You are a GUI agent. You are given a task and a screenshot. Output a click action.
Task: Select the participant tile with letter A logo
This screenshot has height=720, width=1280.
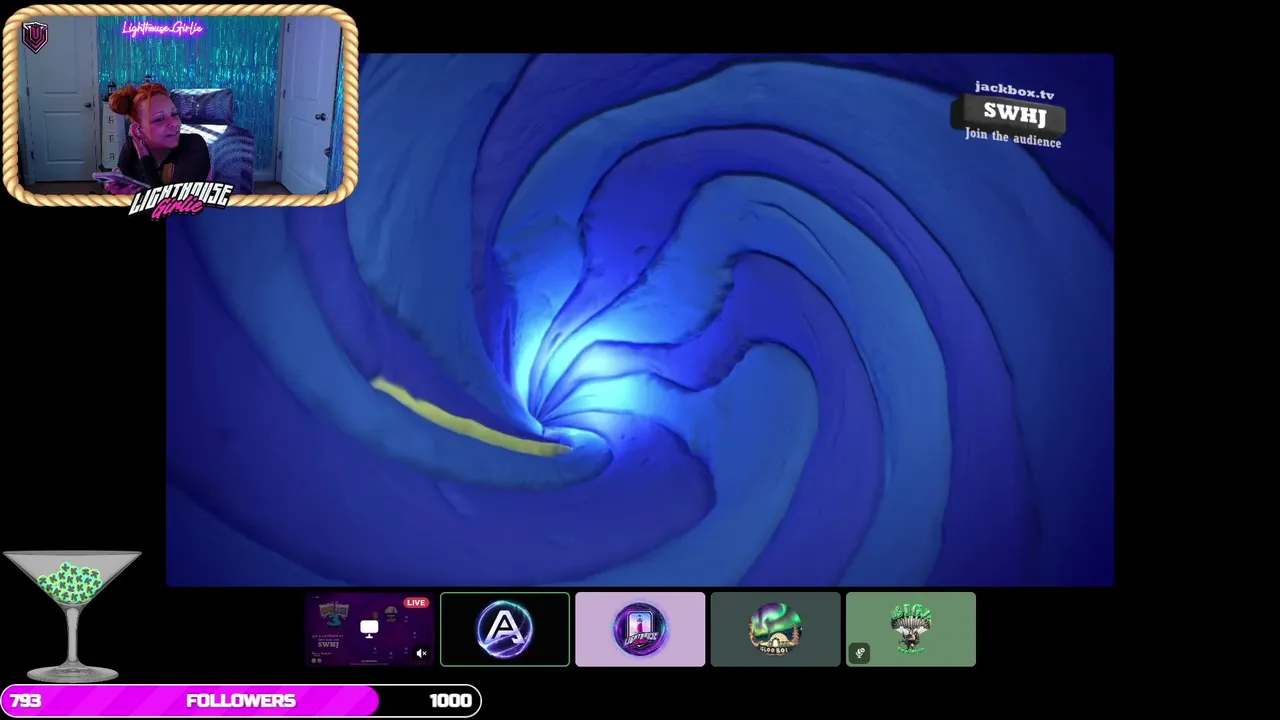(x=505, y=629)
